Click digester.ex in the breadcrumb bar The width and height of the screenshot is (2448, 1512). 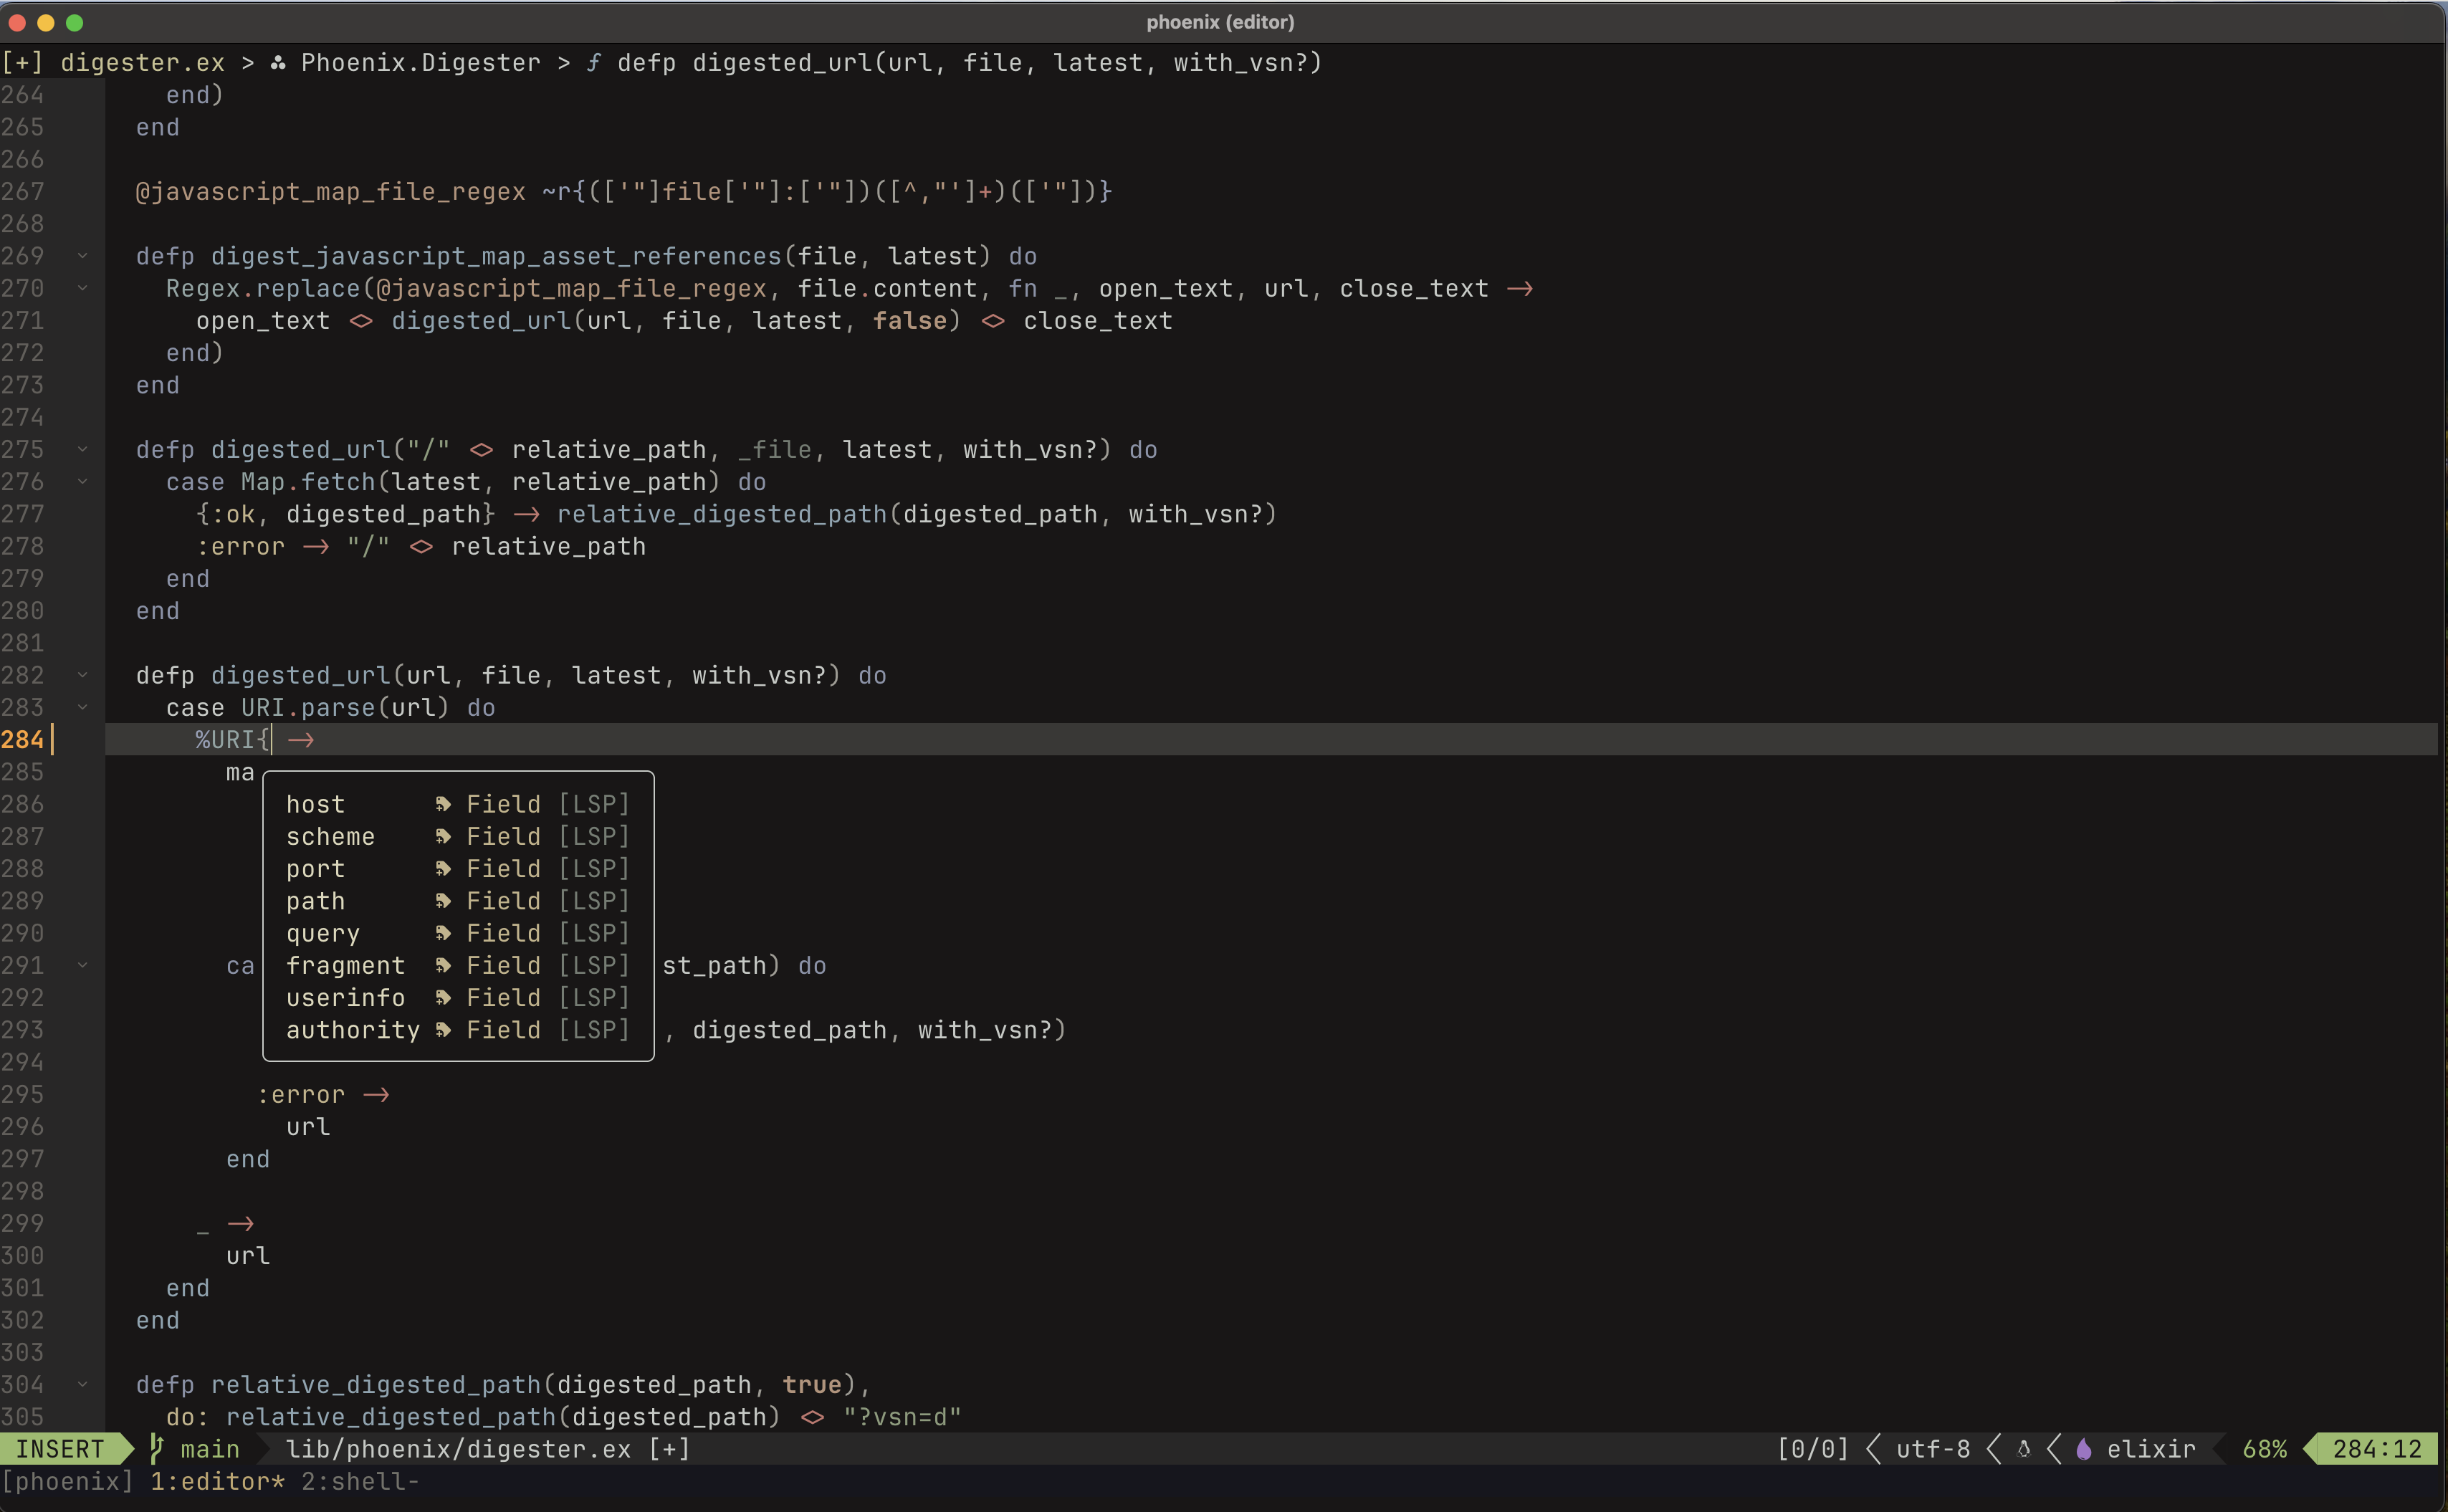pyautogui.click(x=142, y=63)
